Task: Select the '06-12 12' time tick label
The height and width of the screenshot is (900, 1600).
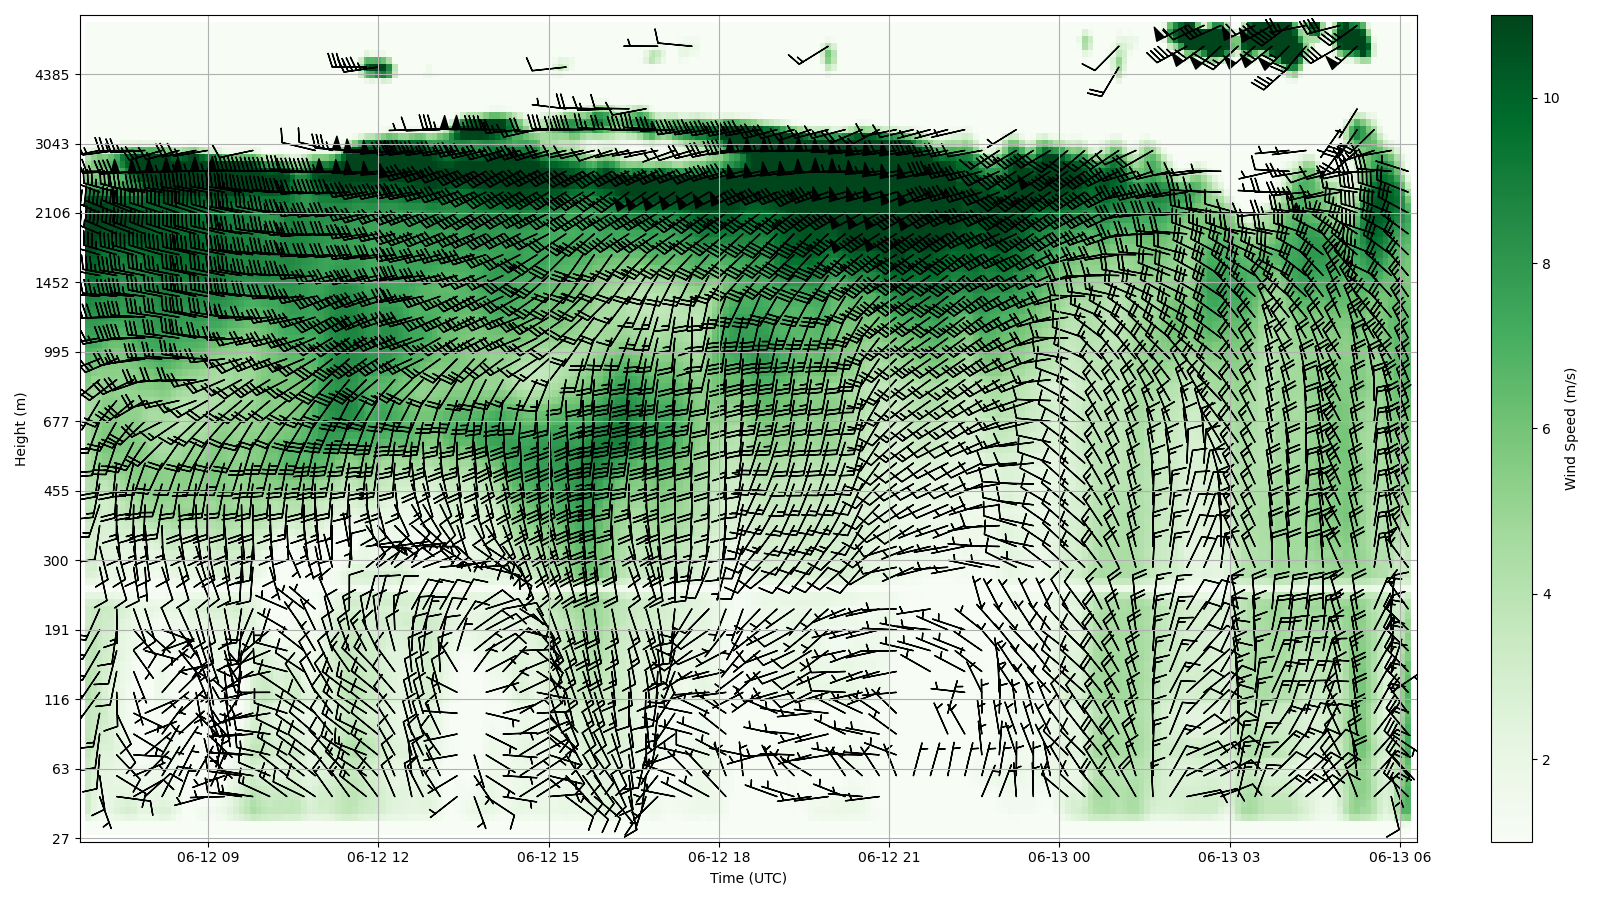Action: tap(378, 857)
